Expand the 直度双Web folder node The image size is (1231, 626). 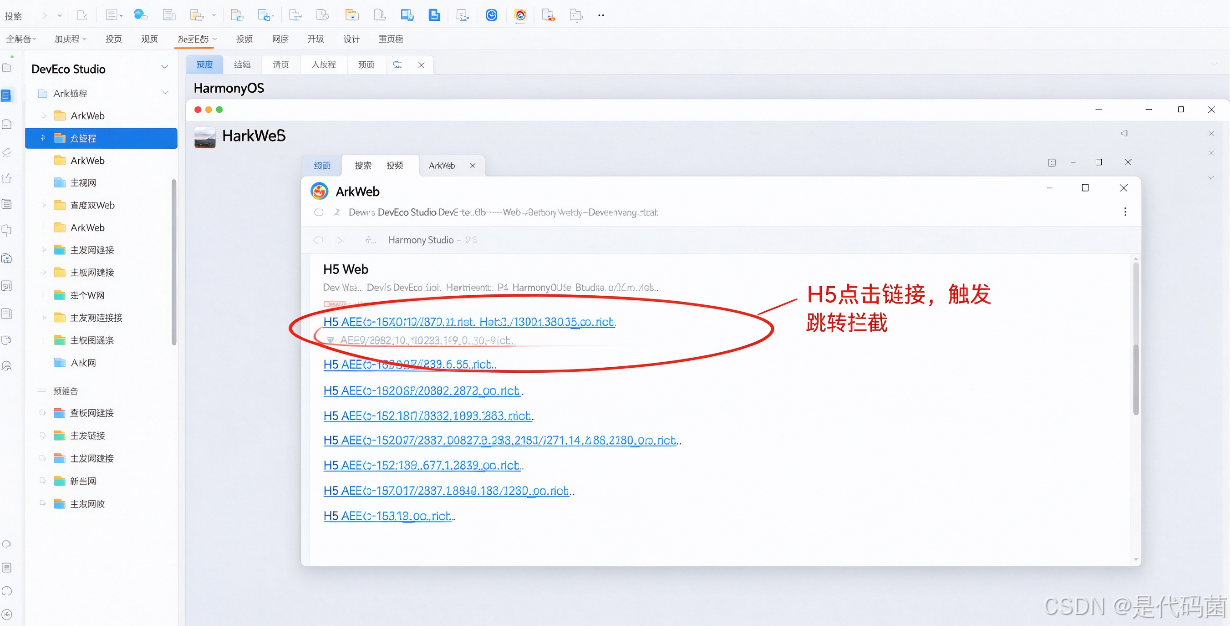(44, 205)
